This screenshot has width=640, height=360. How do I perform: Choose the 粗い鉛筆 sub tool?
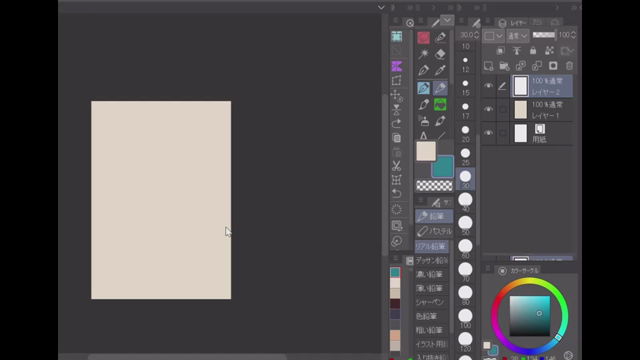pos(431,330)
